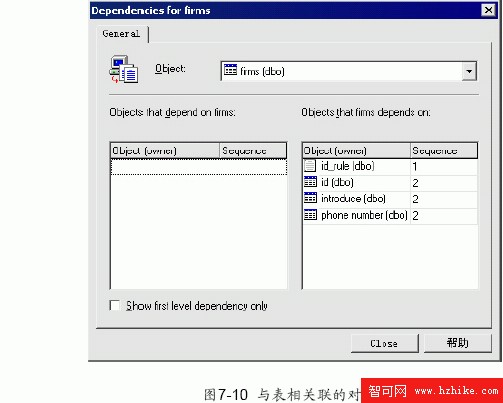503x403 pixels.
Task: Click the 帮助 help button
Action: [x=458, y=343]
